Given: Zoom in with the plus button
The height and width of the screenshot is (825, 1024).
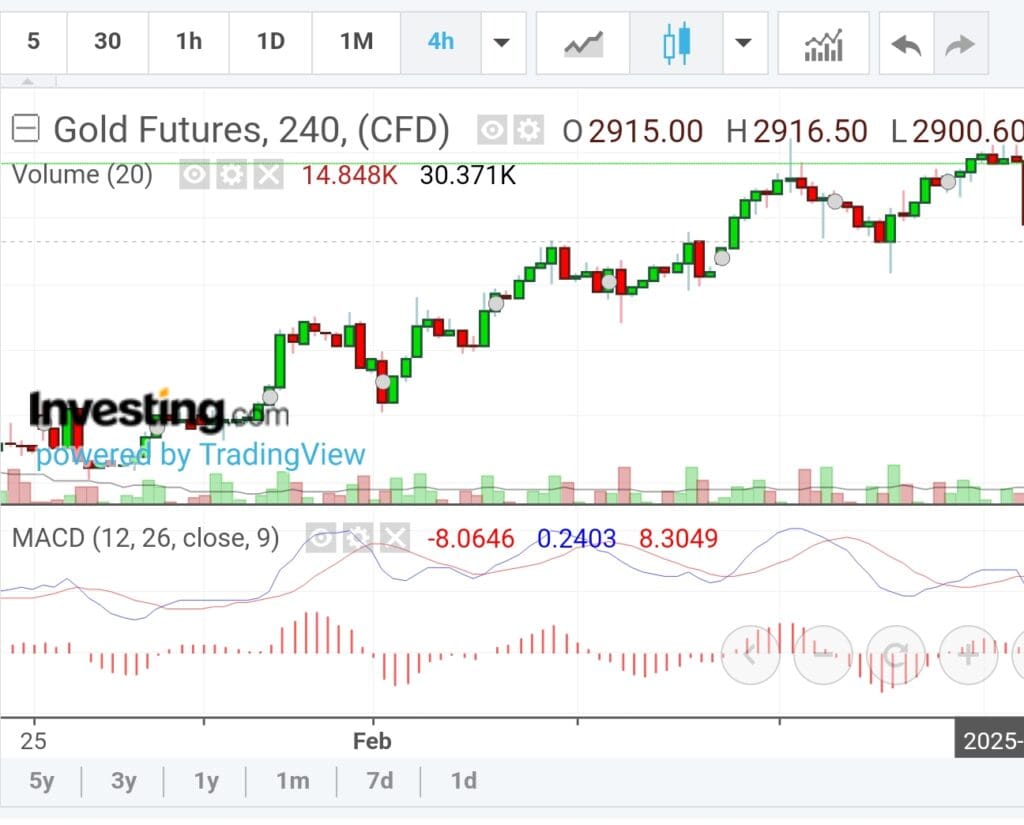Looking at the screenshot, I should coord(968,655).
